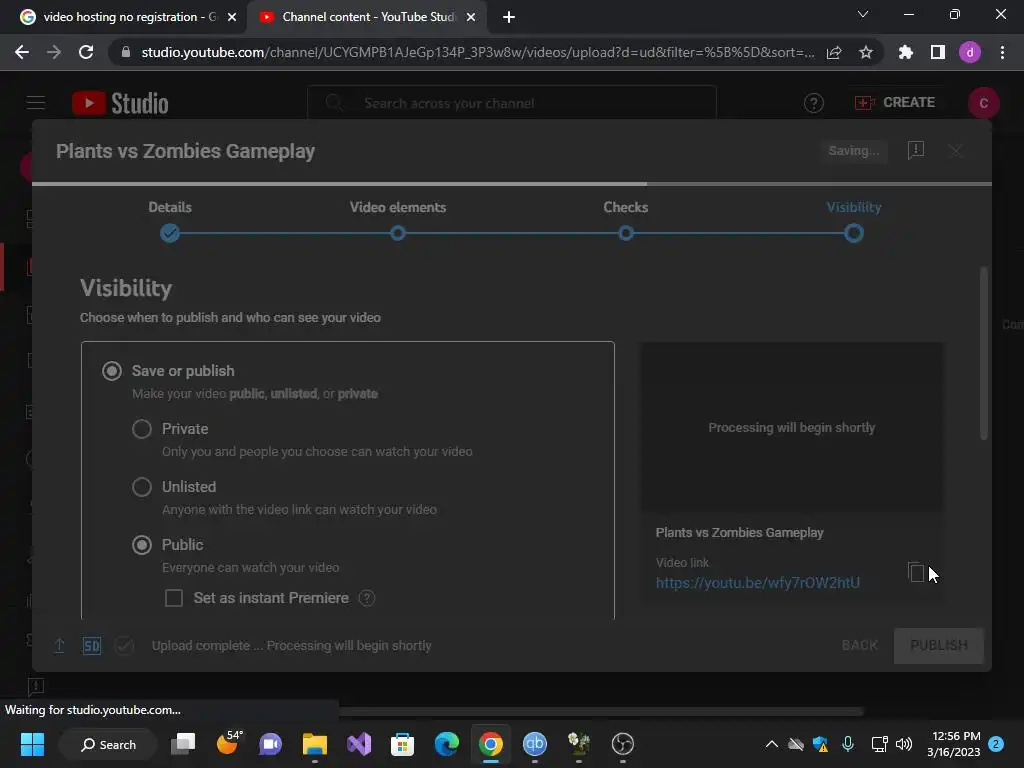Viewport: 1024px width, 768px height.
Task: Reload the current page
Action: coord(86,52)
